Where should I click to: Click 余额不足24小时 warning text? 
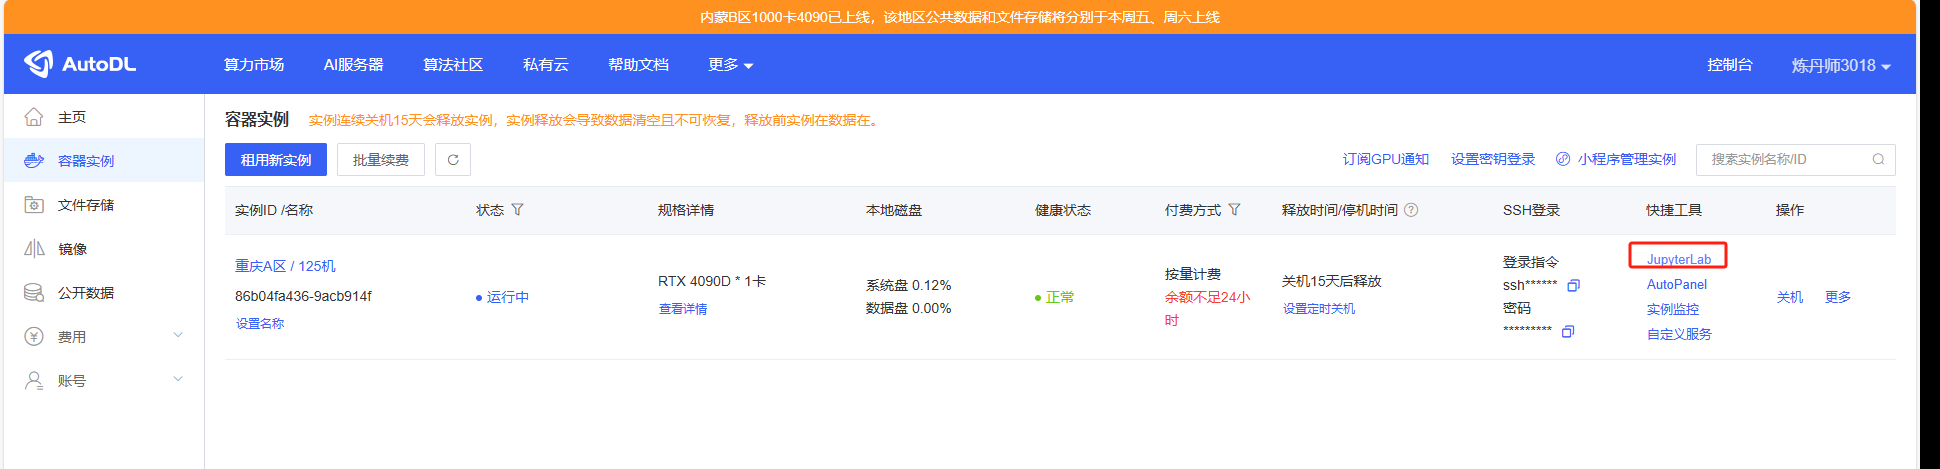[1207, 309]
